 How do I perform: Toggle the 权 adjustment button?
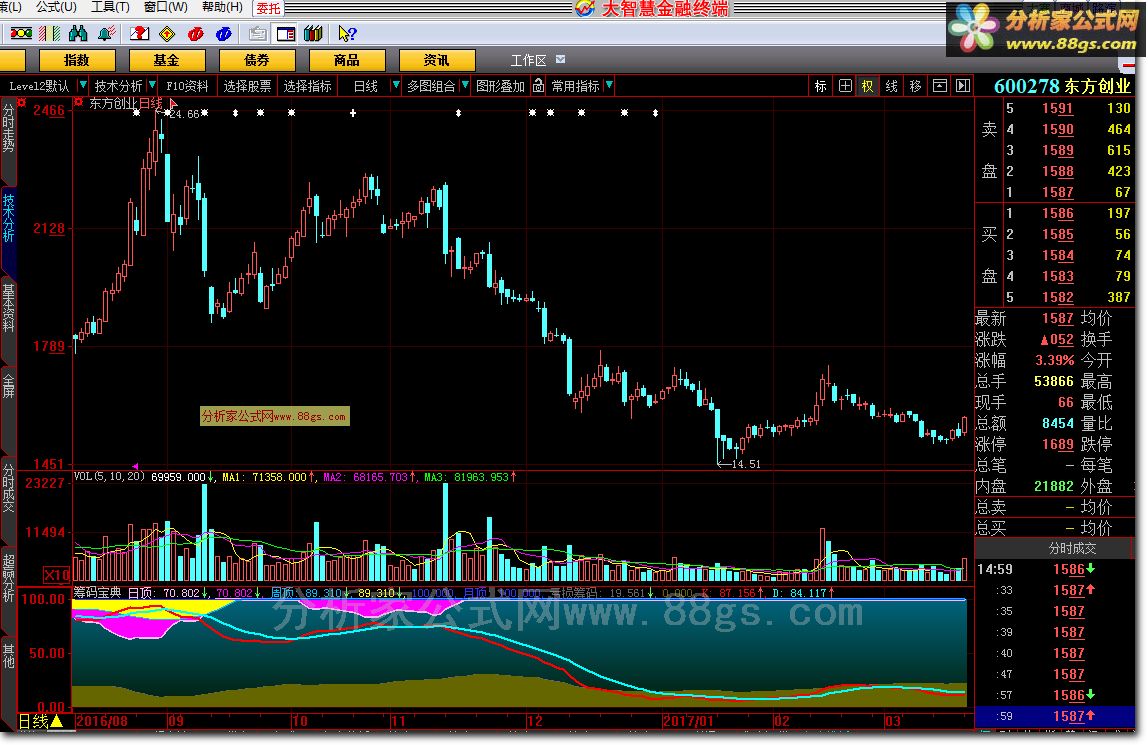point(868,86)
